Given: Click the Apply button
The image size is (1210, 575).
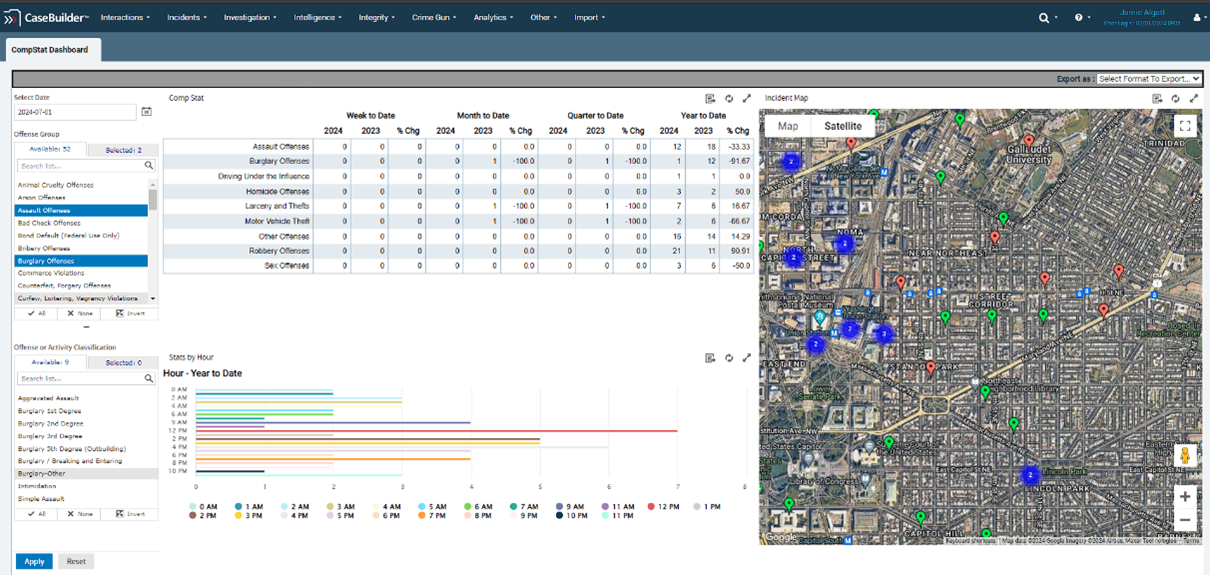Looking at the screenshot, I should click(34, 561).
